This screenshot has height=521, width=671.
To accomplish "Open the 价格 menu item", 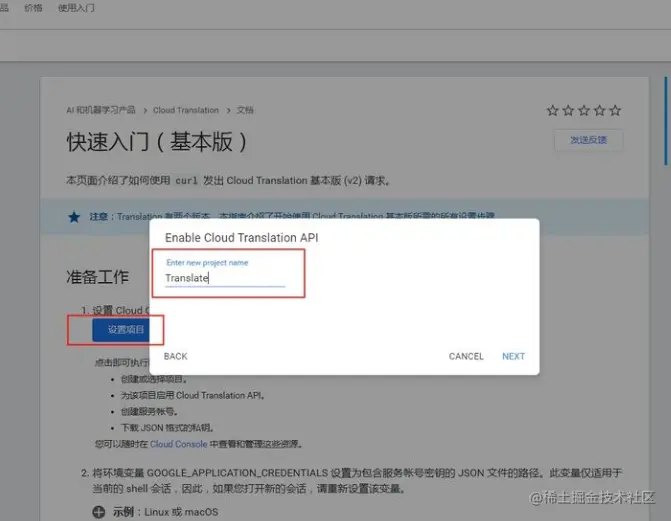I will coord(33,8).
